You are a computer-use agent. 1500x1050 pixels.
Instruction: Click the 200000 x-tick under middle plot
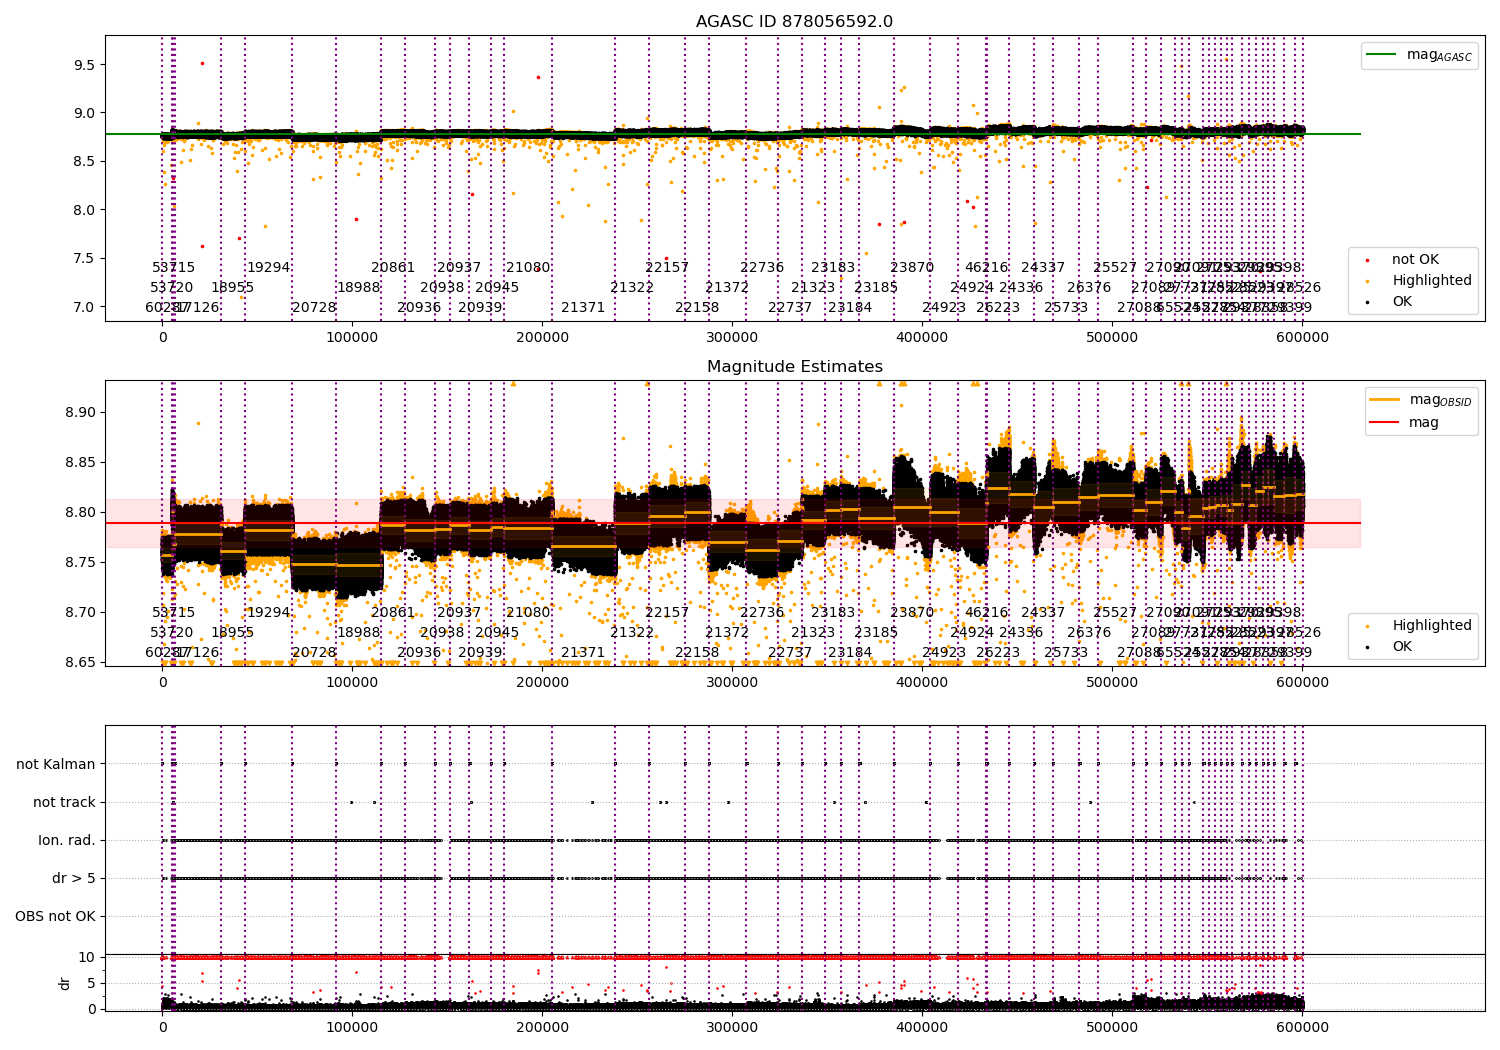click(542, 683)
